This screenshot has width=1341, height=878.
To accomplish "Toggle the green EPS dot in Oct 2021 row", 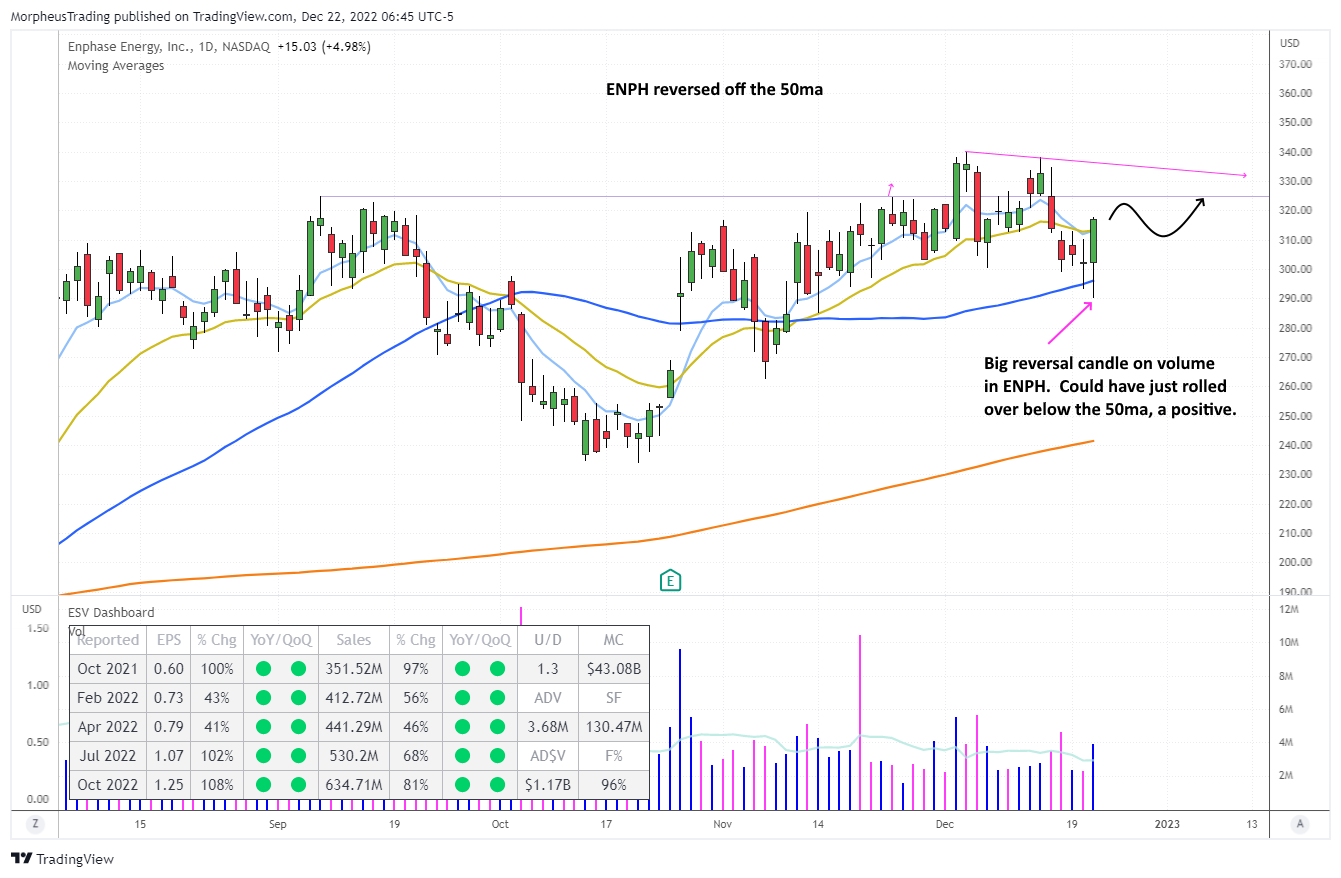I will click(x=263, y=668).
